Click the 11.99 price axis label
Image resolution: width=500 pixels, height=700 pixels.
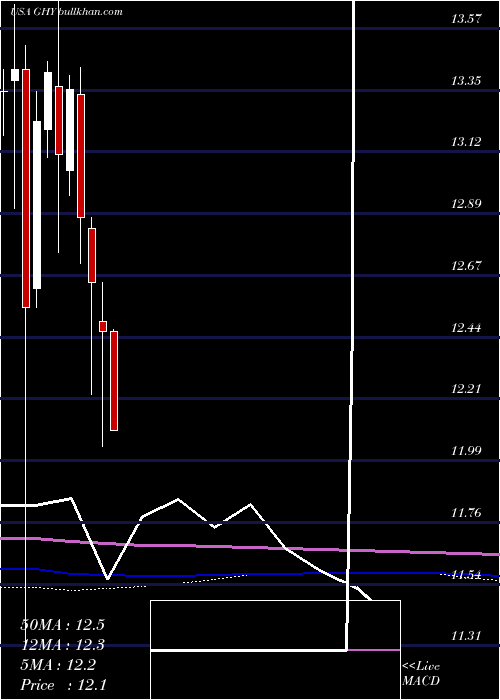point(466,450)
